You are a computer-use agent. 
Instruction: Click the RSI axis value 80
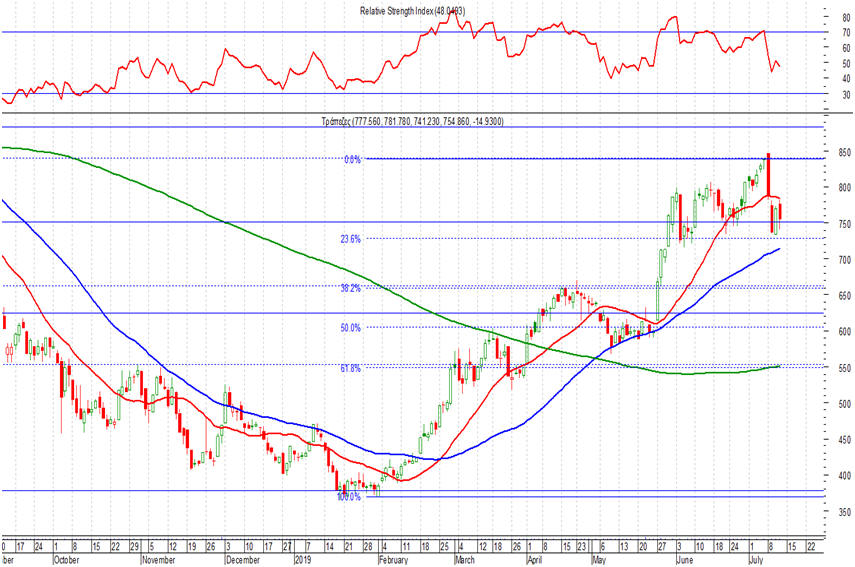click(x=846, y=17)
